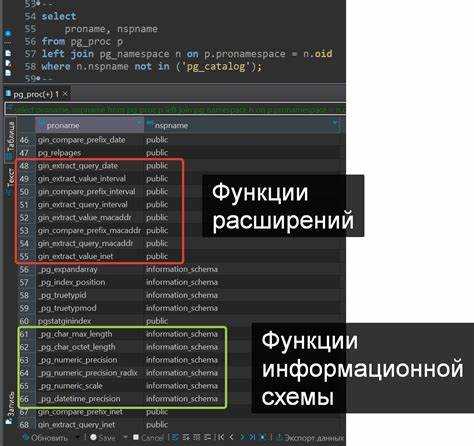Select cell _pg_truetypid
This screenshot has width=474, height=446.
62,295
